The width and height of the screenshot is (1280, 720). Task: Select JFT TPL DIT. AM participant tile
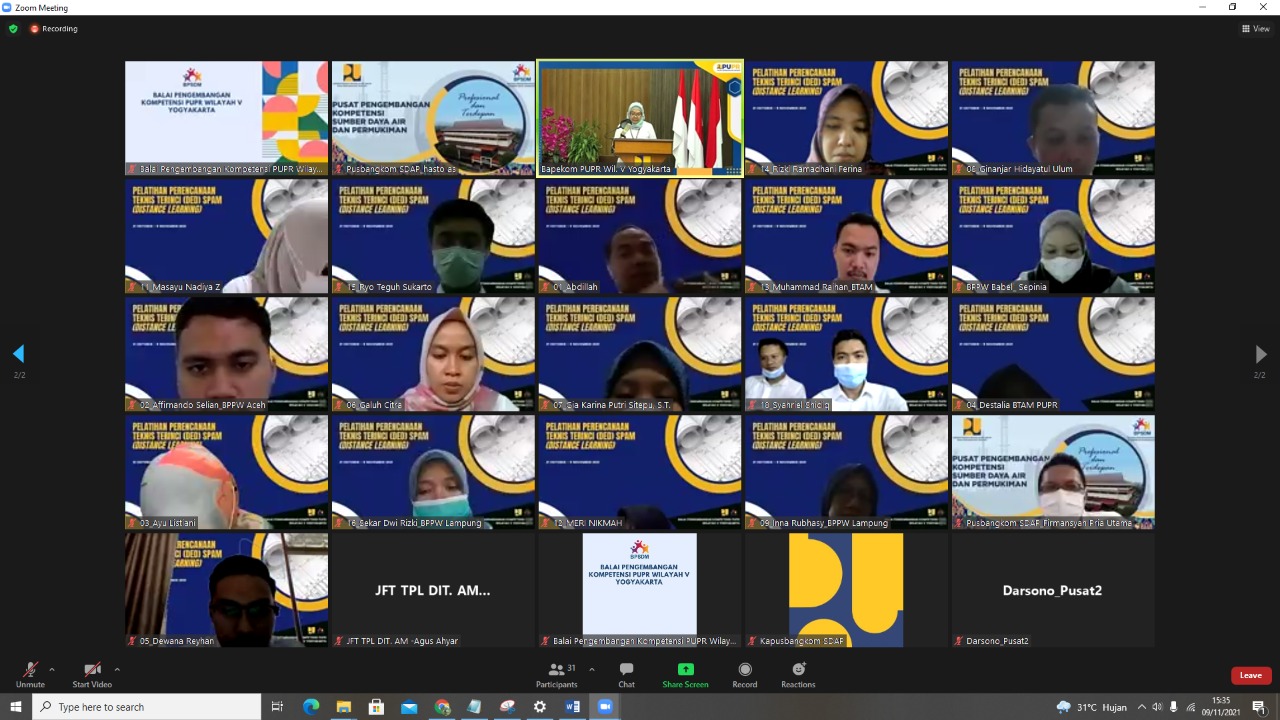point(433,590)
